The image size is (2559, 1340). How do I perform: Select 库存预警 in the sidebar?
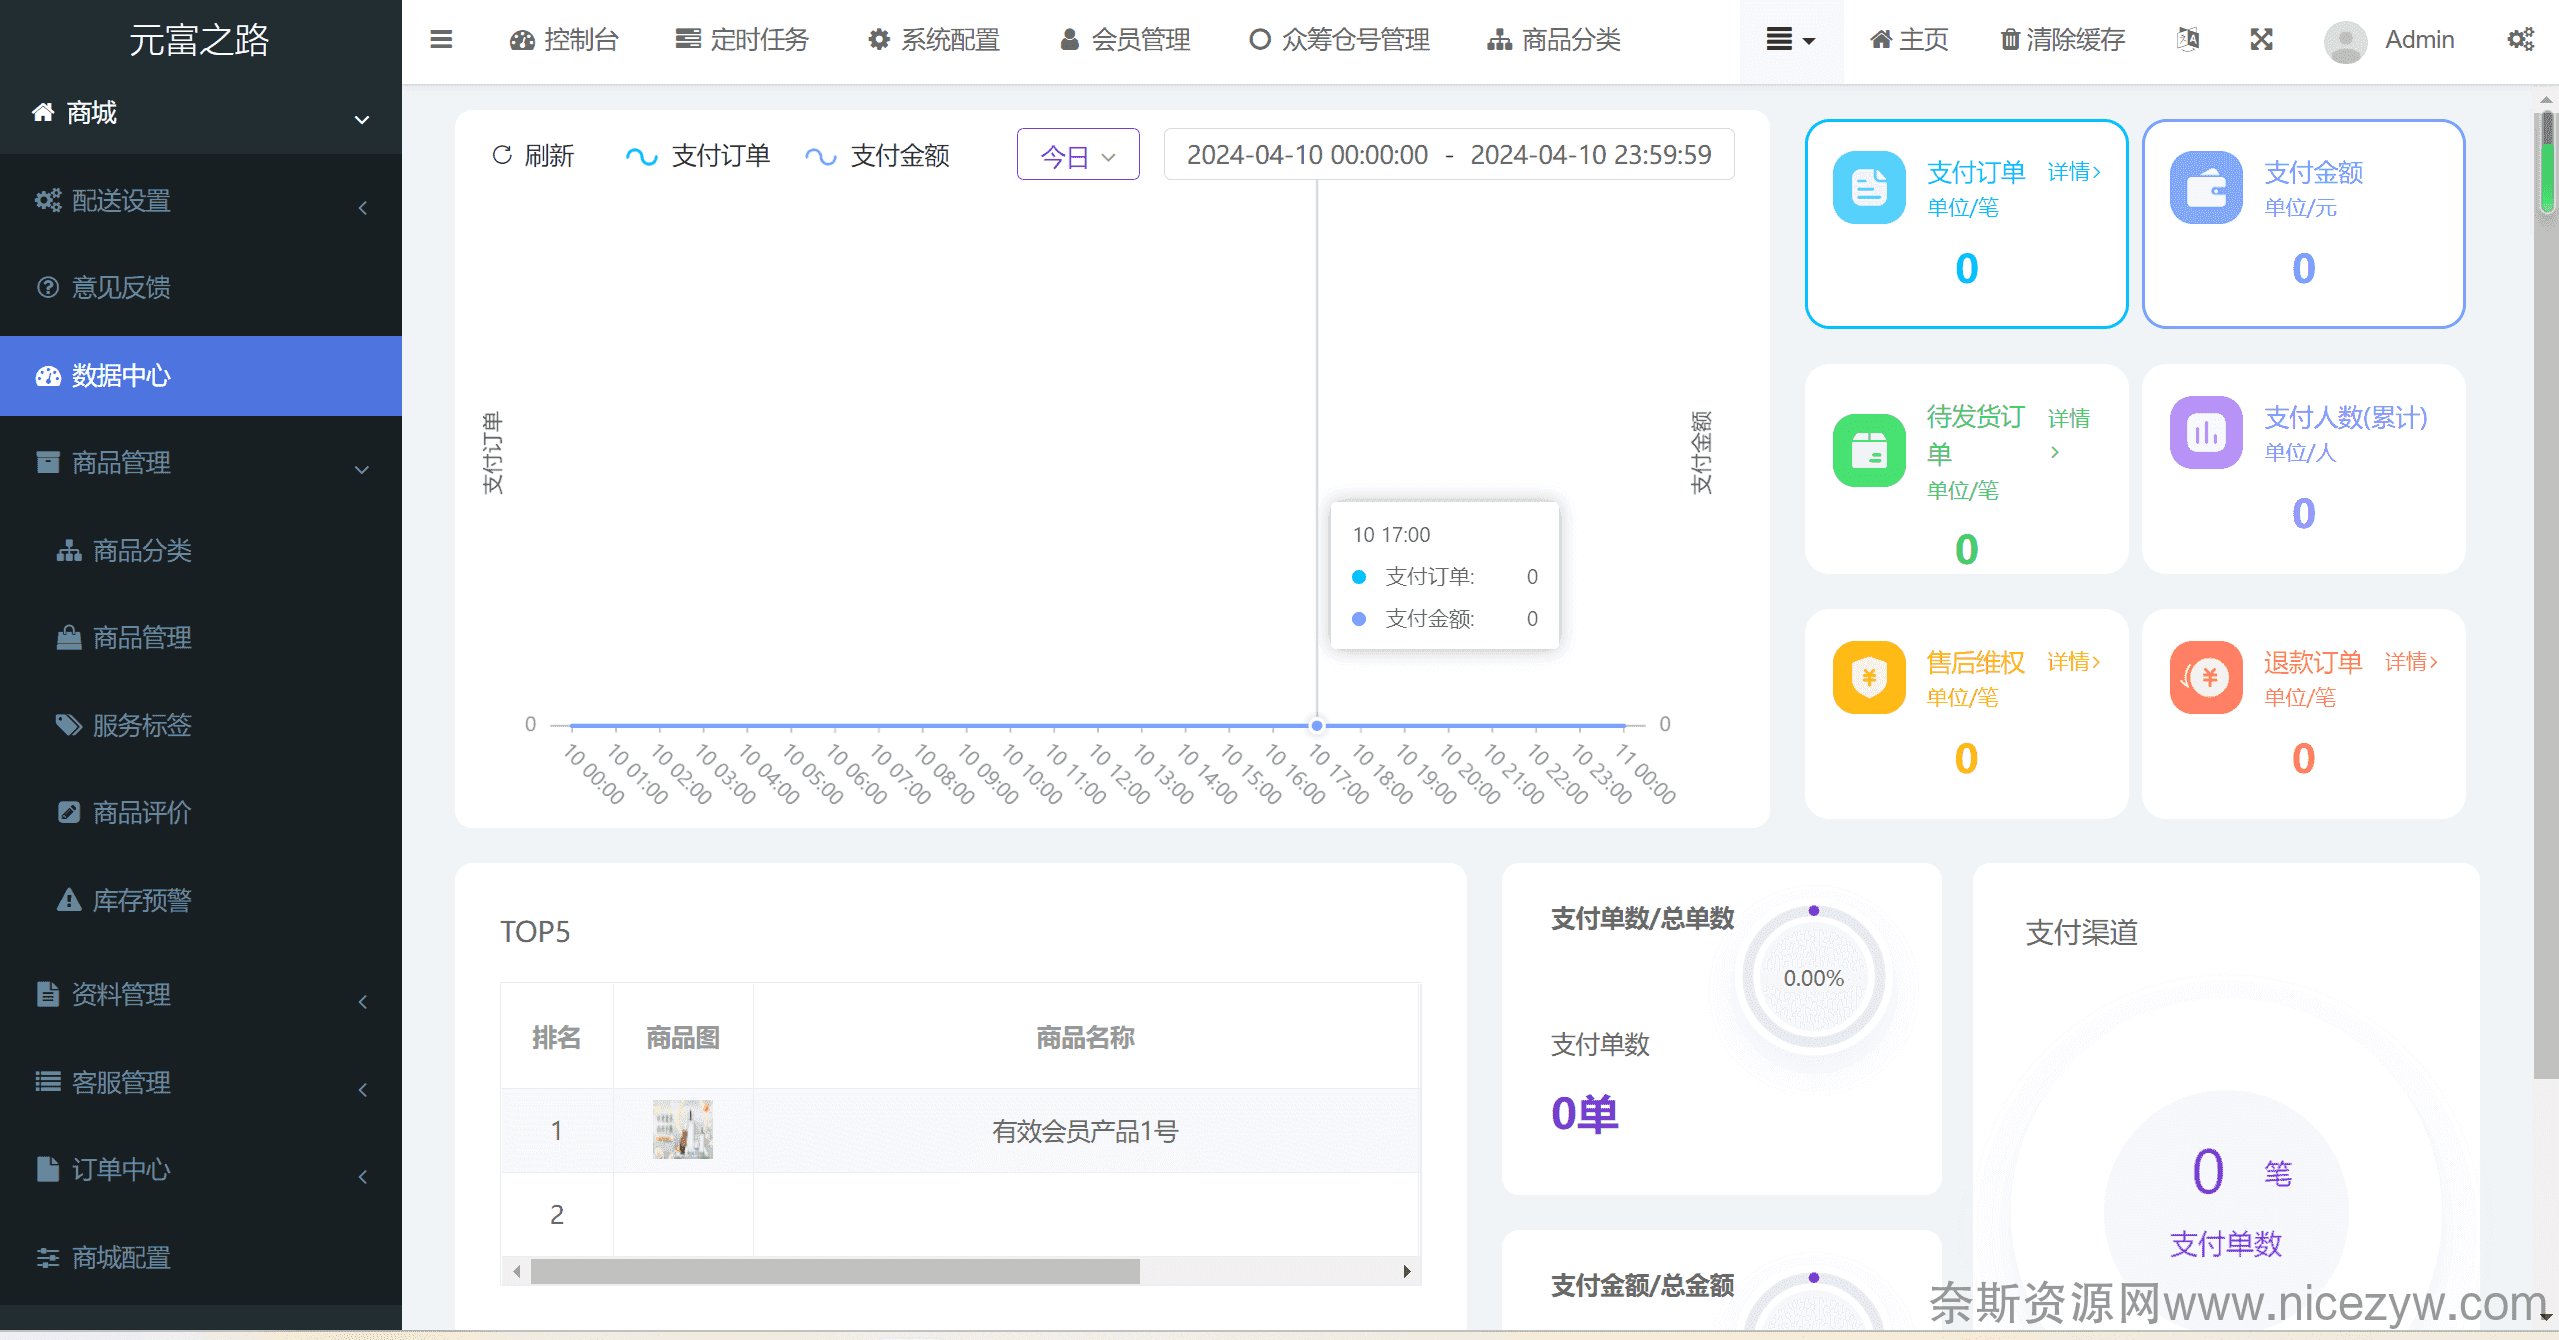[x=141, y=900]
